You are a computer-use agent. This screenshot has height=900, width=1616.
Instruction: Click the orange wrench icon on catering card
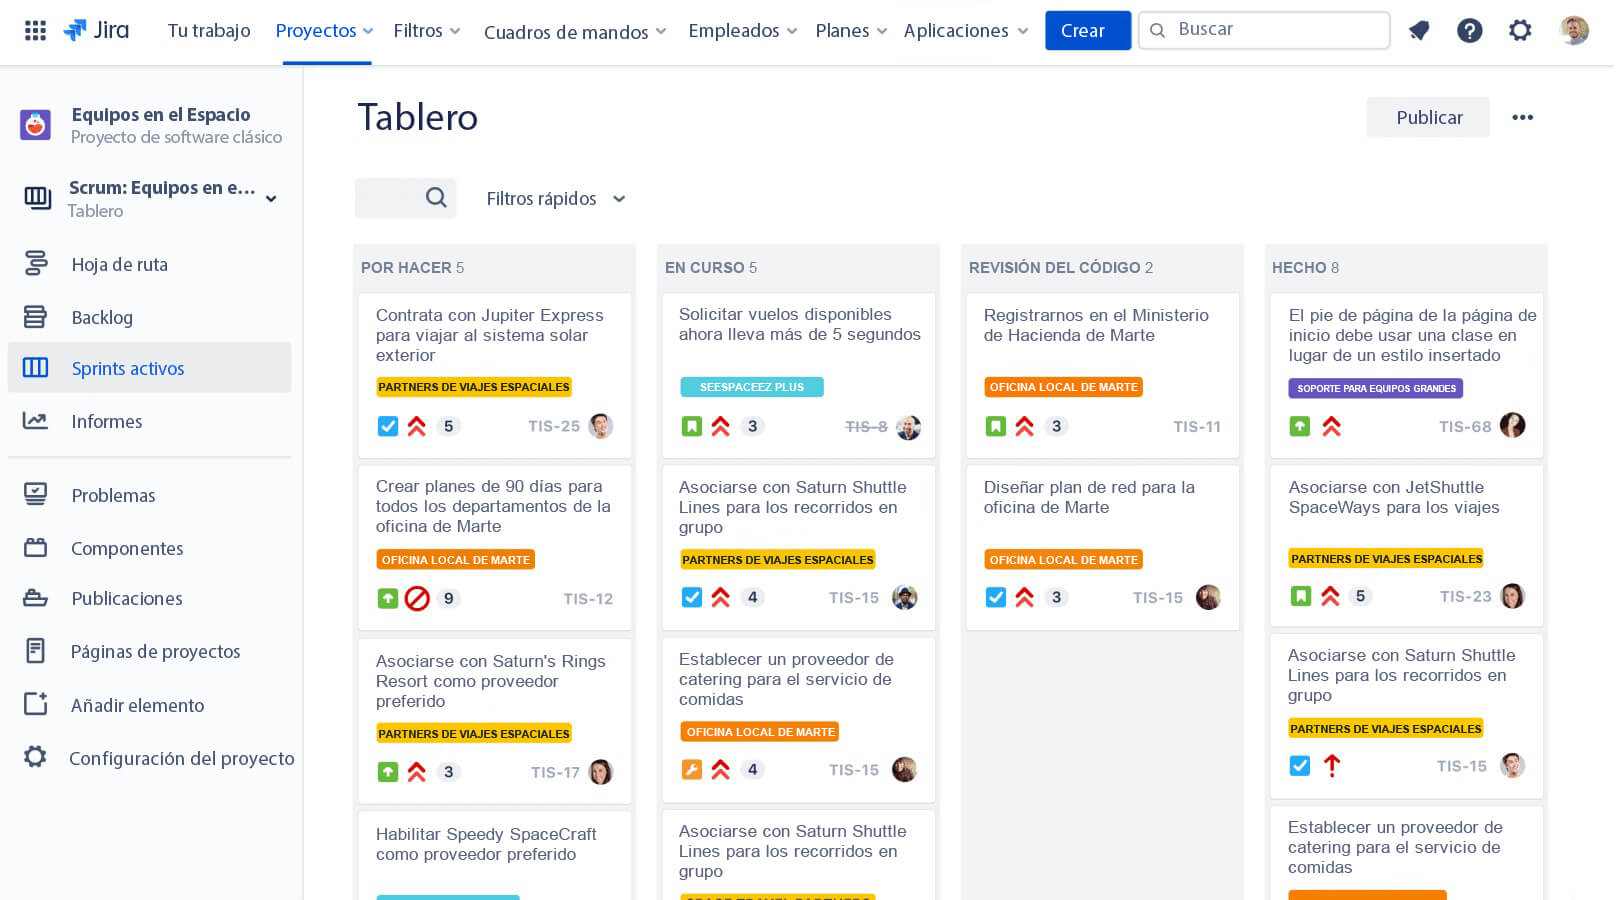click(x=692, y=769)
